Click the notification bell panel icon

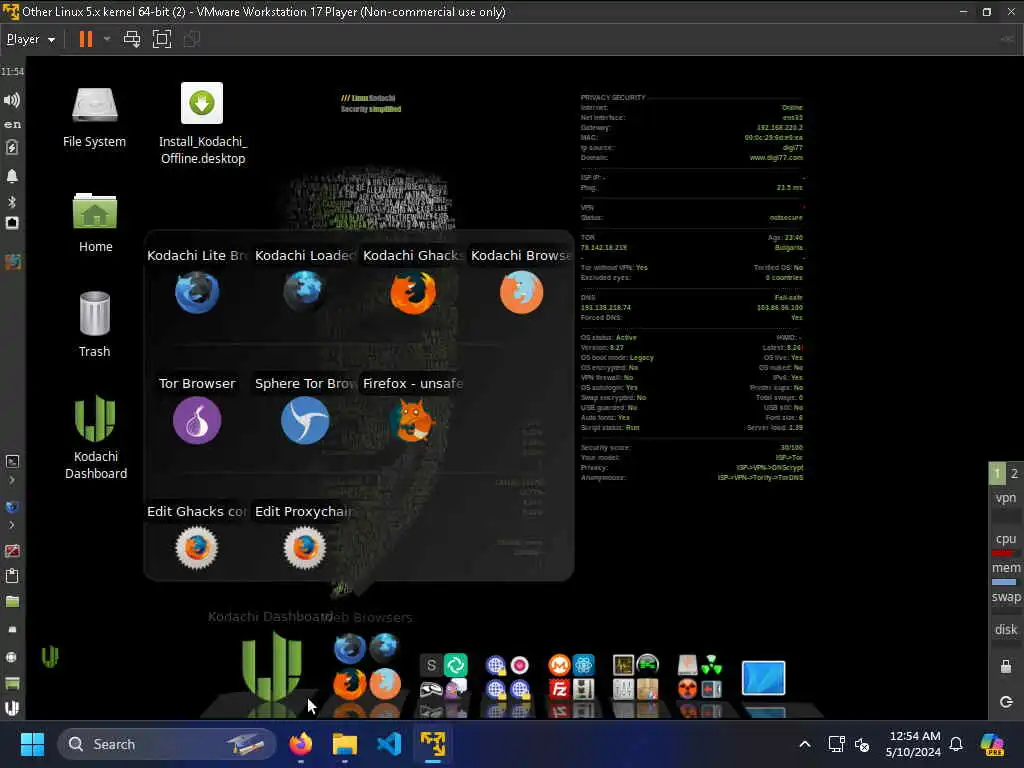coord(12,176)
